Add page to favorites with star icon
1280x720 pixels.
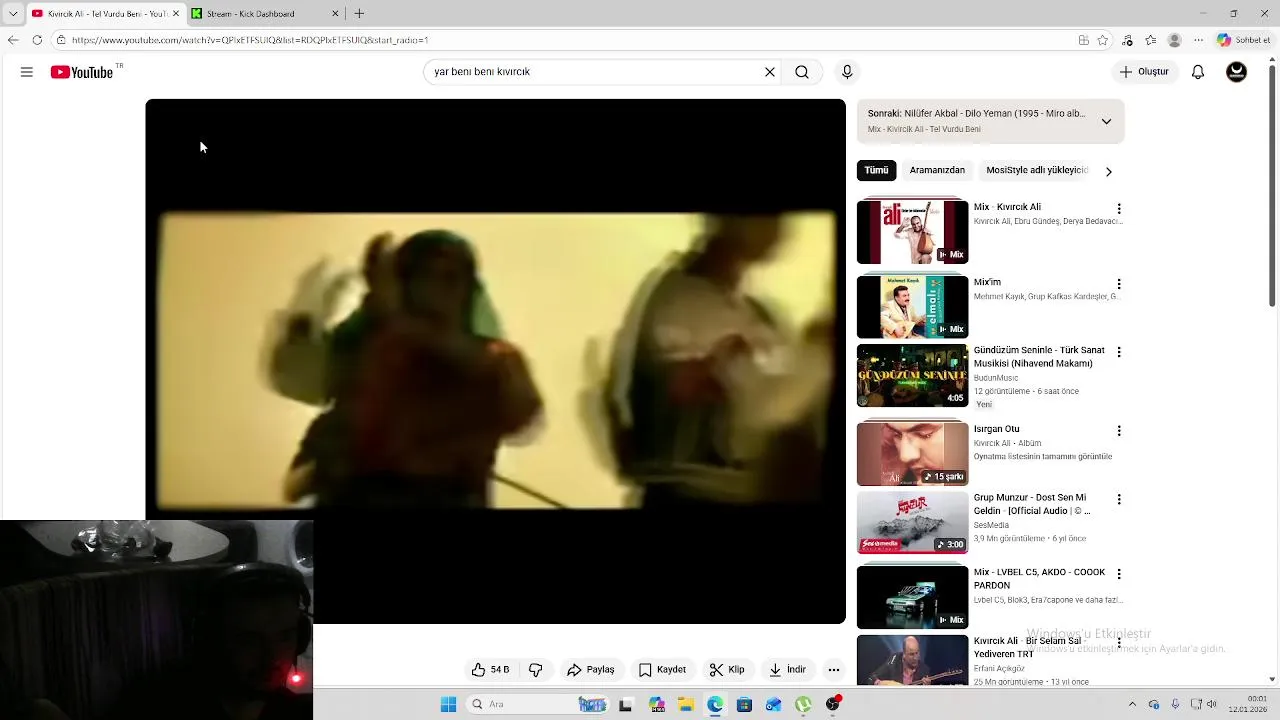[1103, 40]
